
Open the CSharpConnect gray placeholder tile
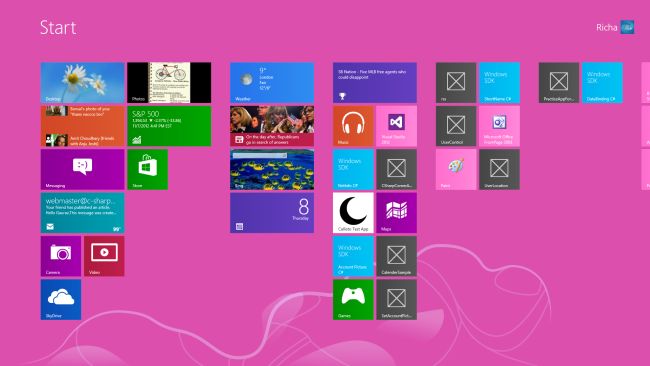click(396, 170)
